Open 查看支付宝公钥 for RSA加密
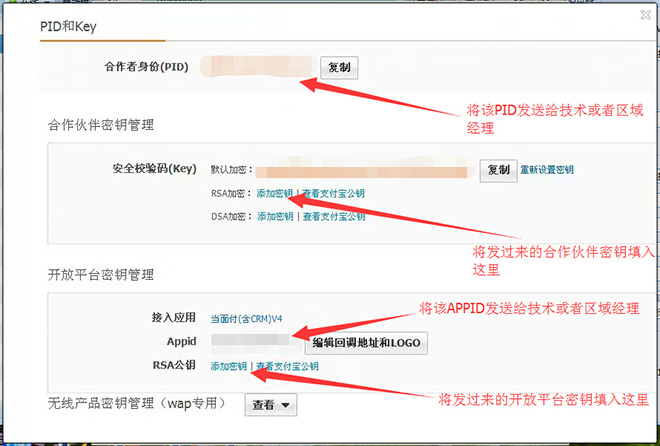The image size is (660, 446). (x=333, y=194)
